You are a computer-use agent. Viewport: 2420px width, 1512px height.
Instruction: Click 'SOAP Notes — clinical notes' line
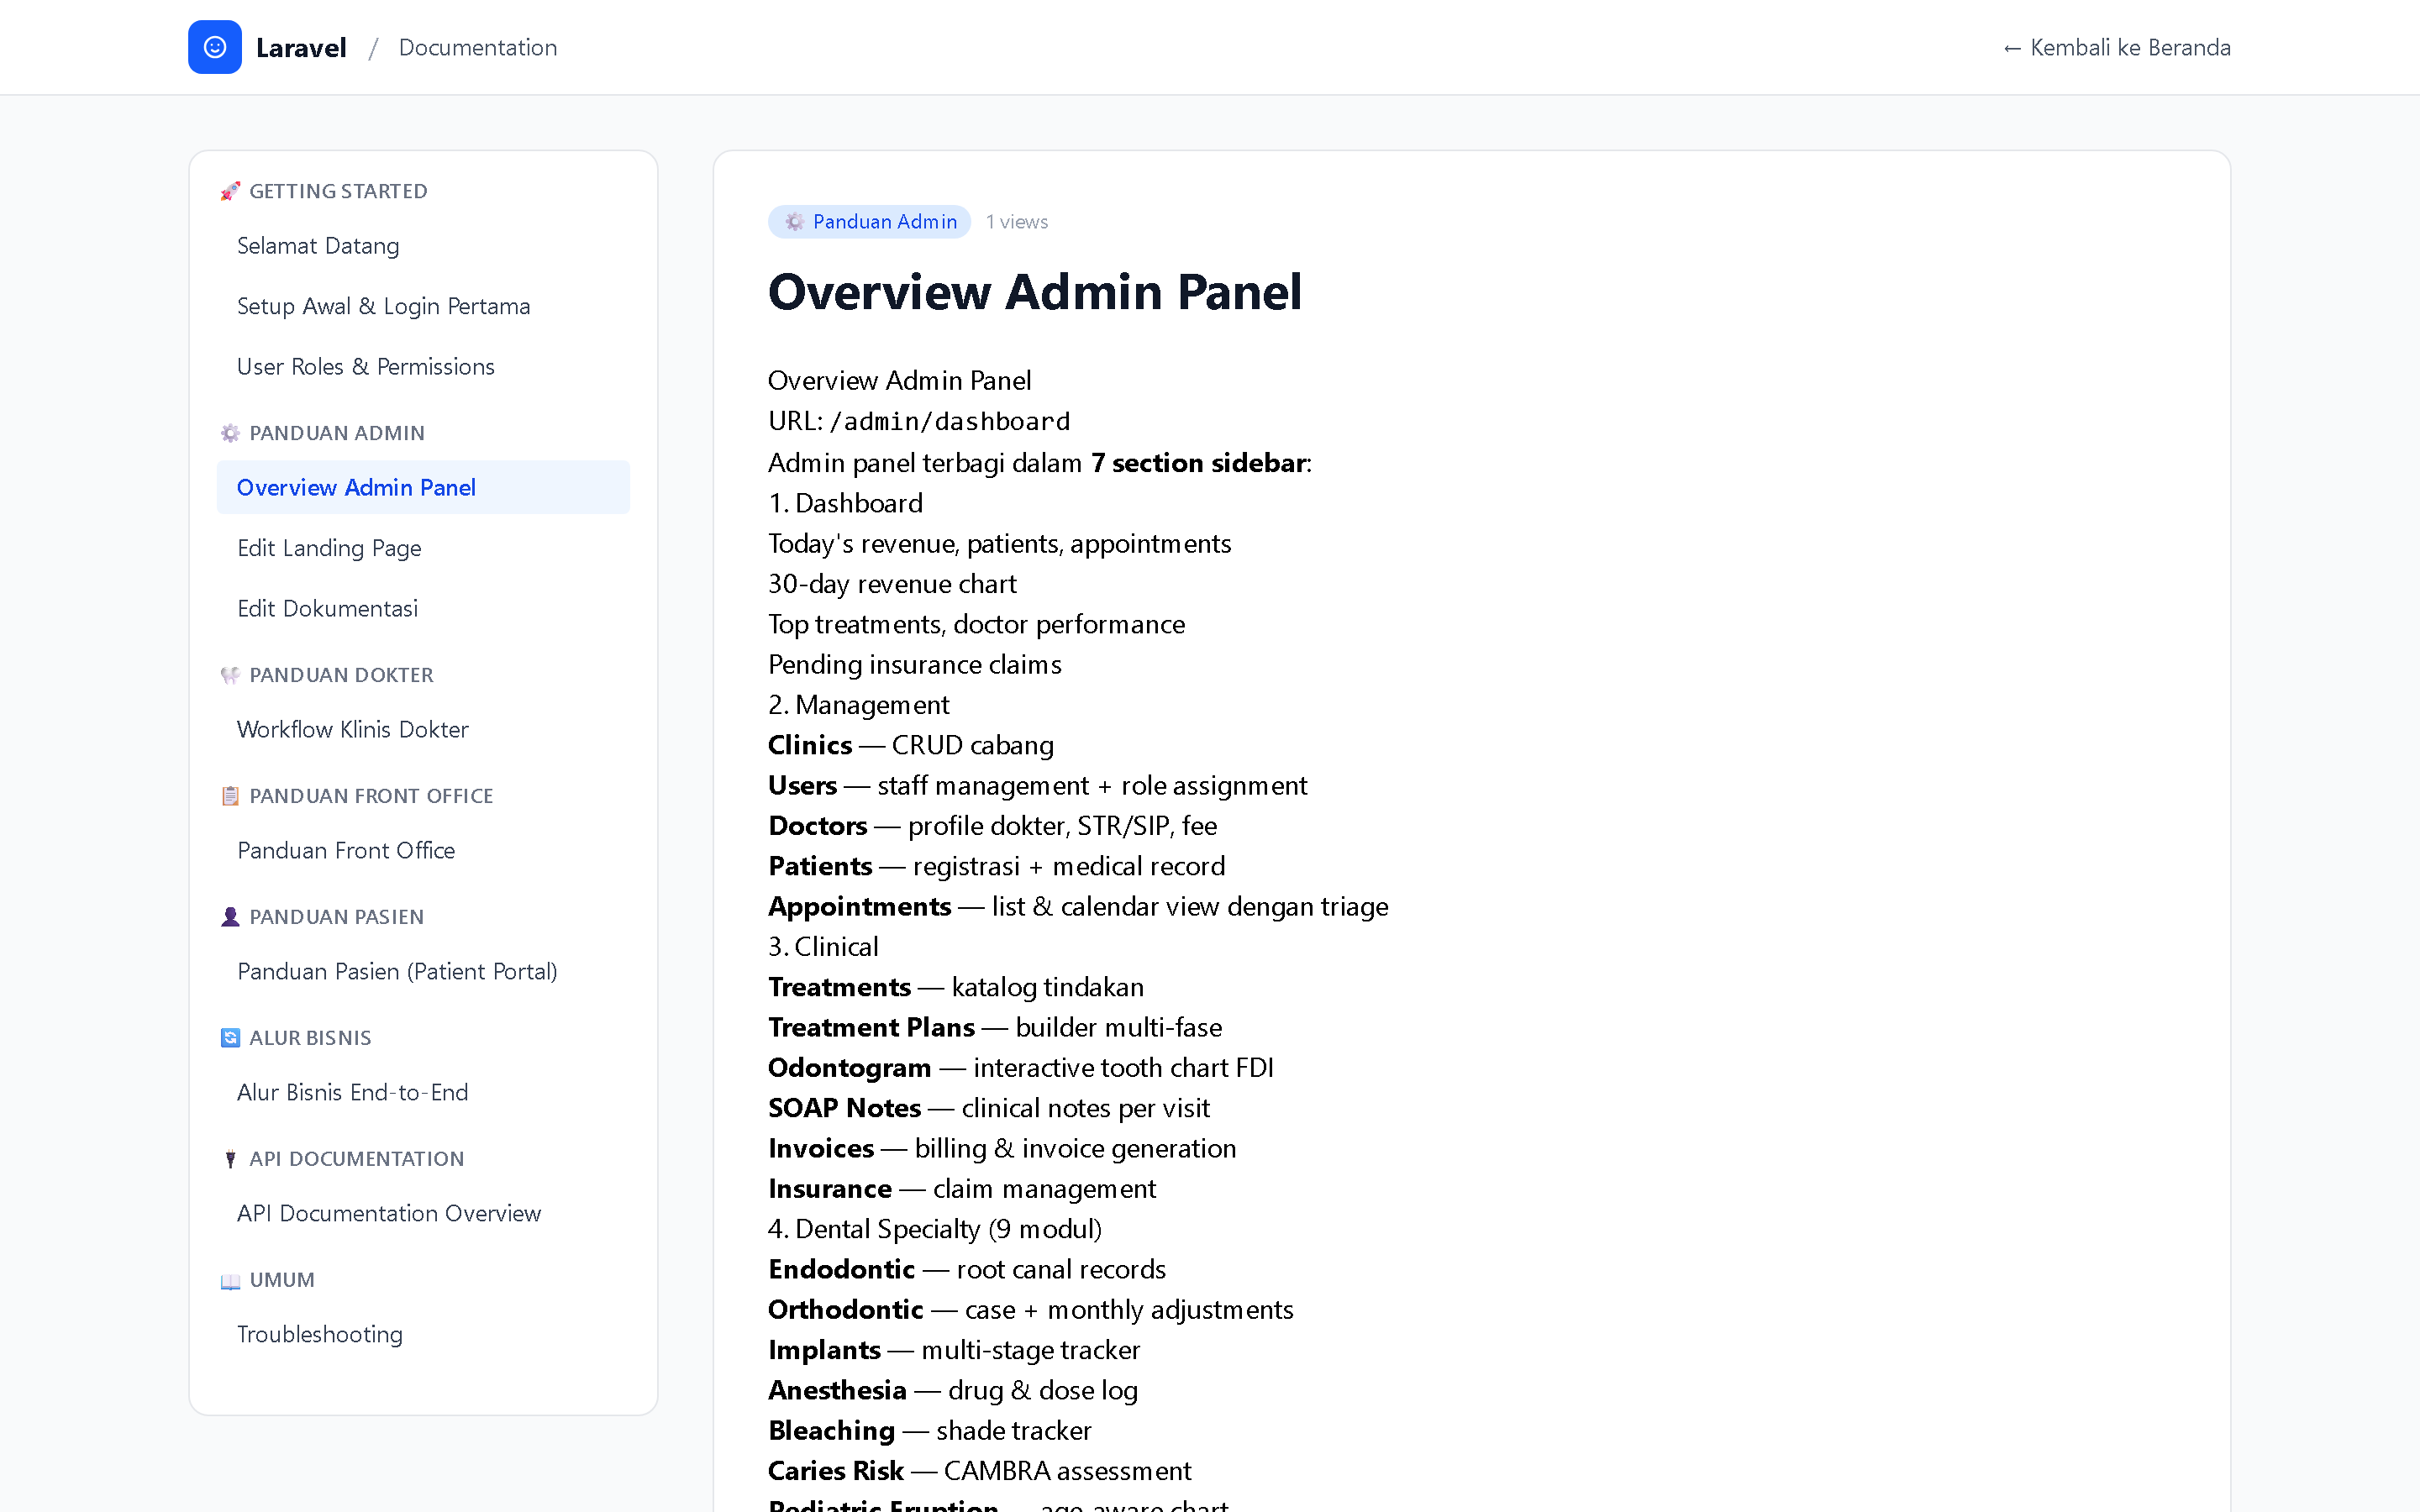coord(989,1108)
